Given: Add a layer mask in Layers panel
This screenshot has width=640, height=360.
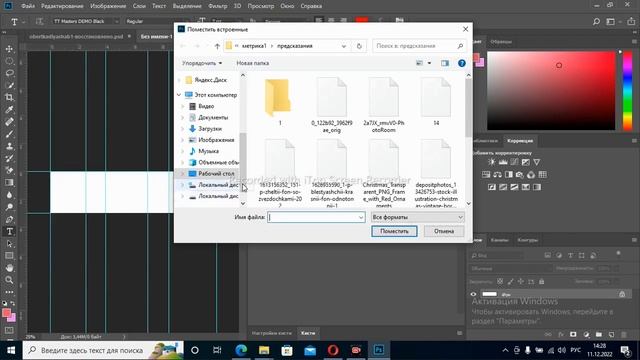Looking at the screenshot, I should point(573,334).
